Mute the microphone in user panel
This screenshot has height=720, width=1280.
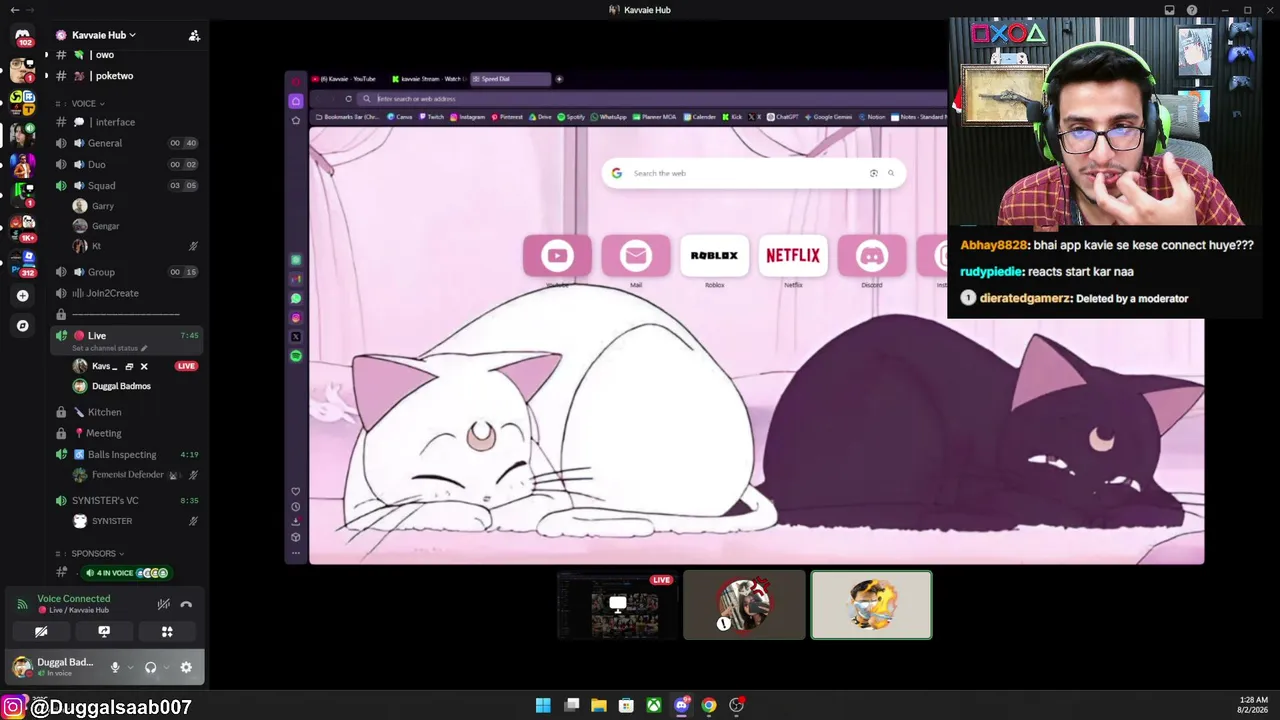click(x=115, y=667)
